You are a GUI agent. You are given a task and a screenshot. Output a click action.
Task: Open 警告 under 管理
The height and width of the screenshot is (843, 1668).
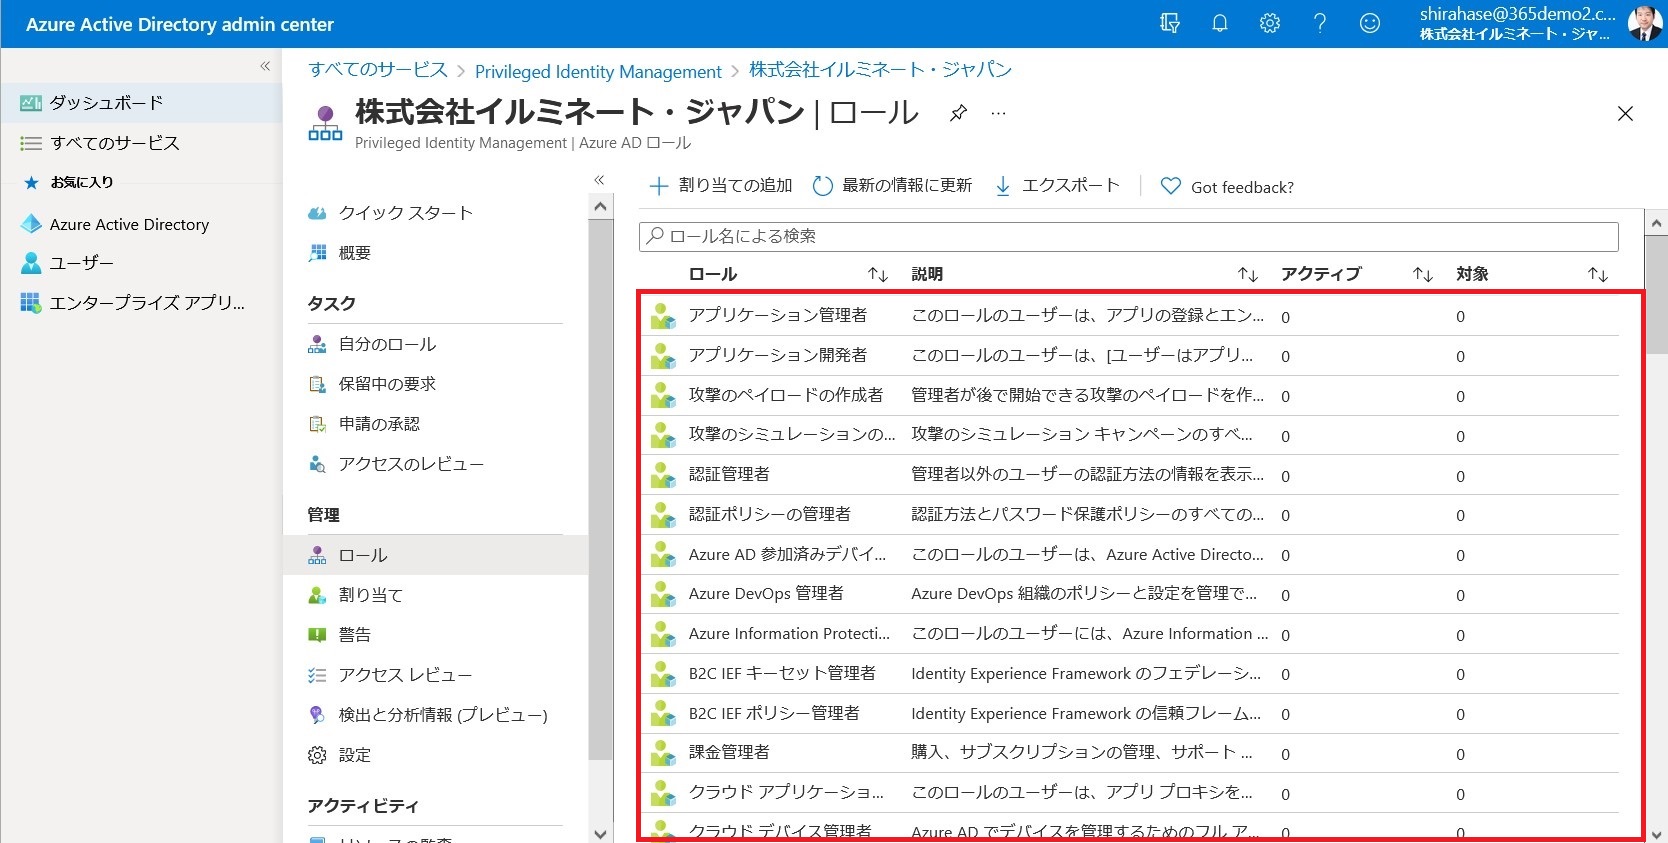(435, 635)
